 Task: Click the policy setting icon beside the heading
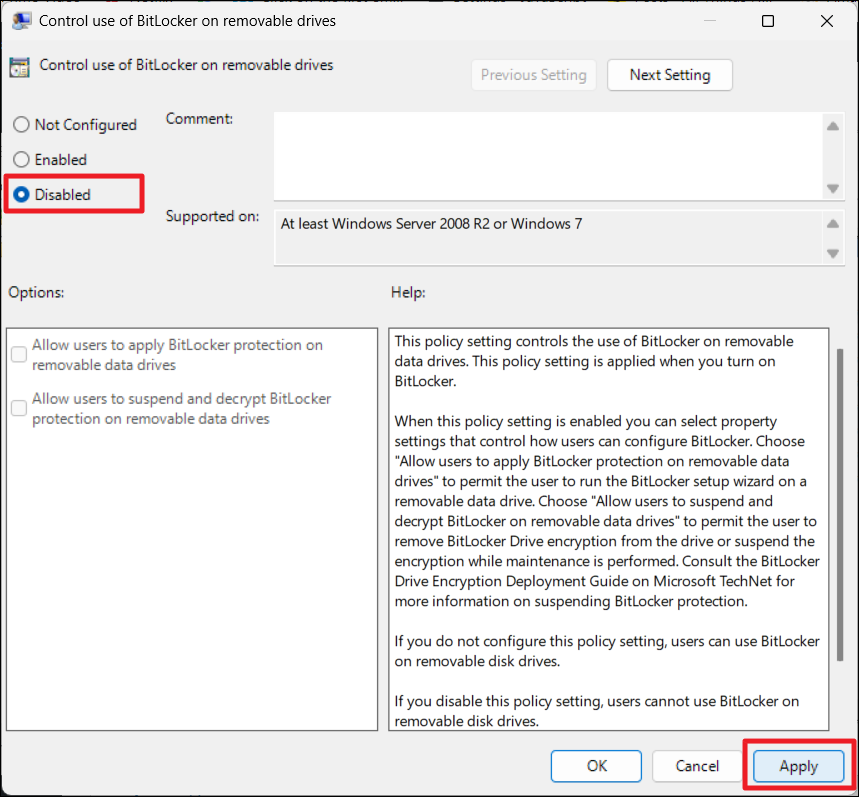coord(20,67)
